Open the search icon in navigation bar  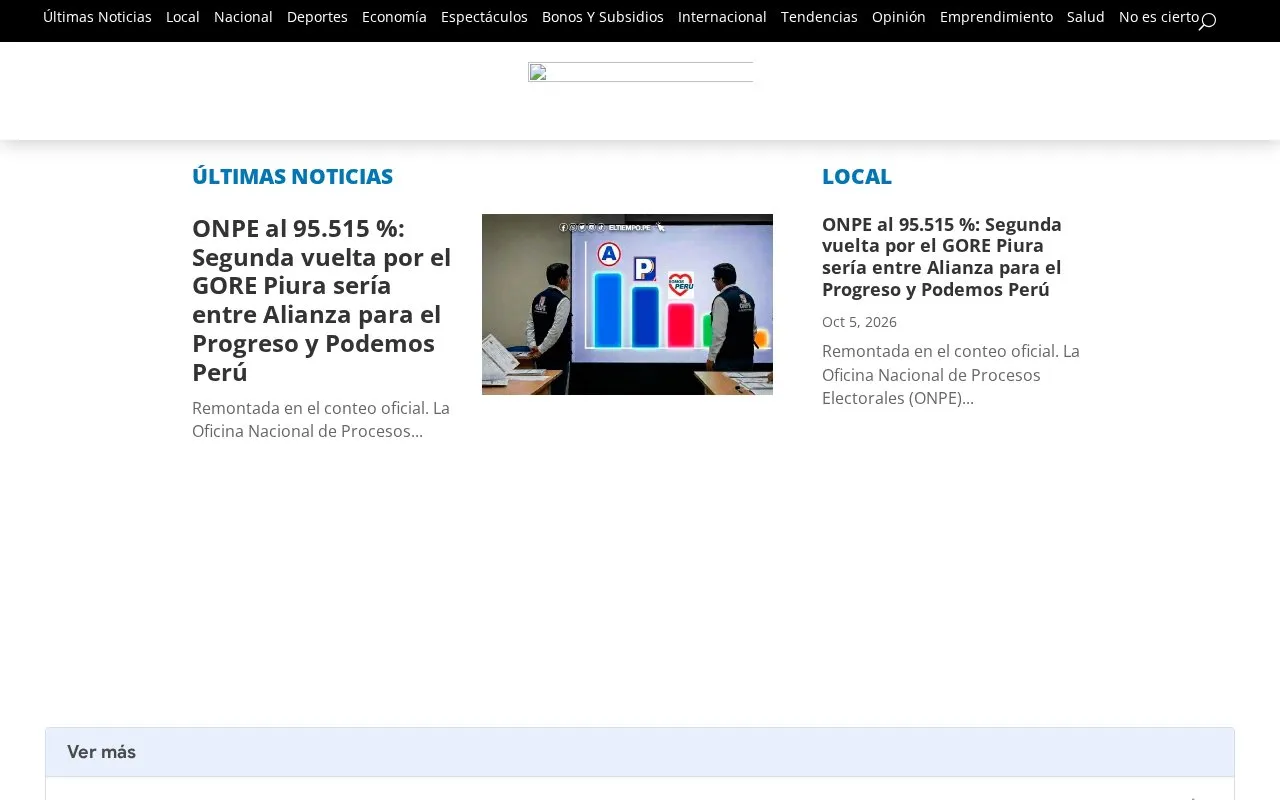1207,21
